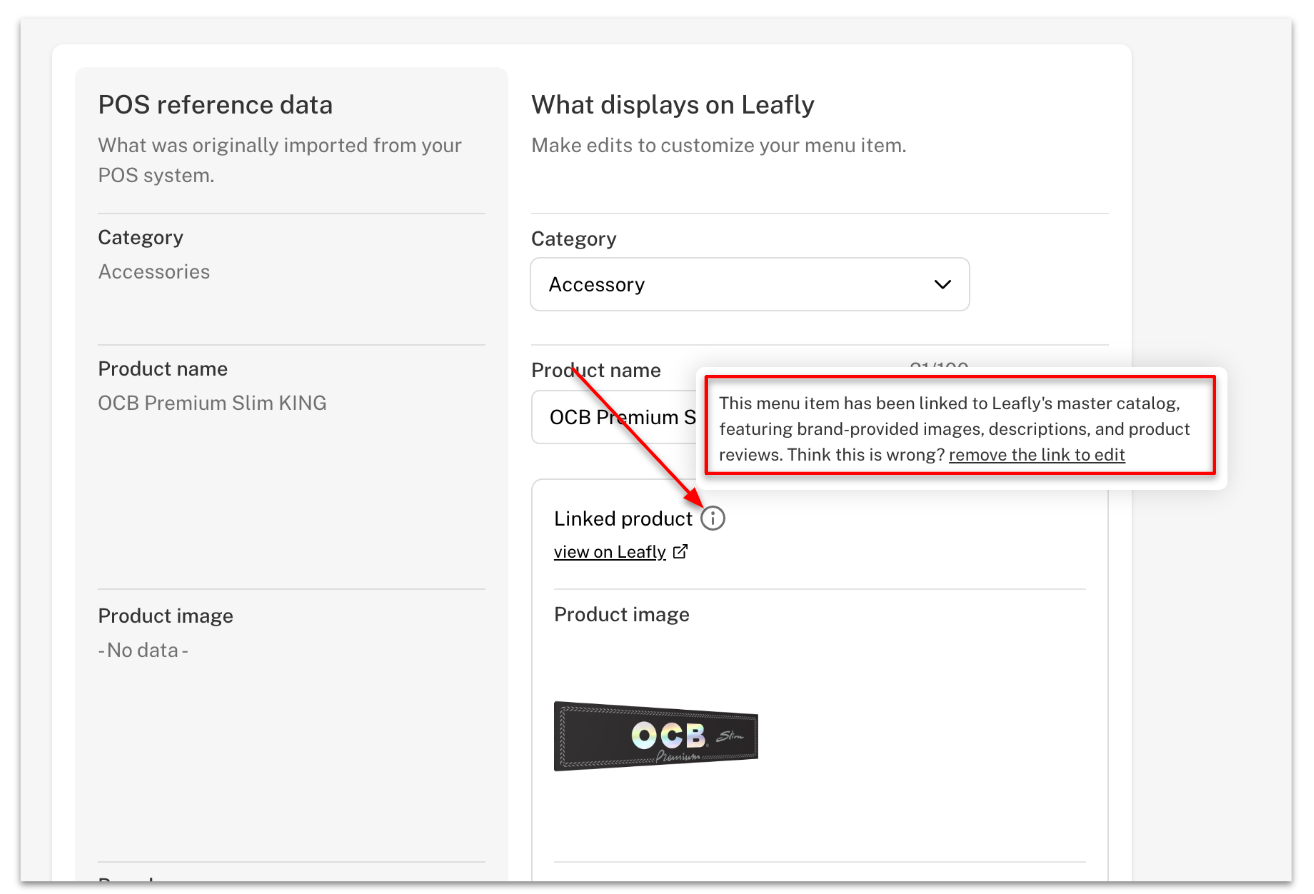Click the Linked product info icon

pos(712,518)
